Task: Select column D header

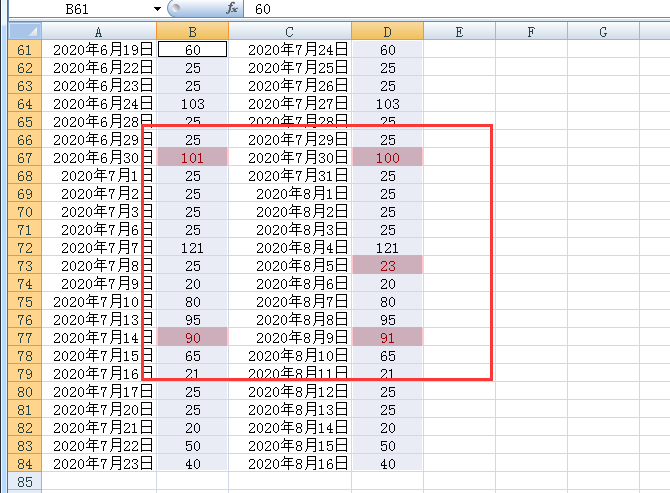Action: coord(388,32)
